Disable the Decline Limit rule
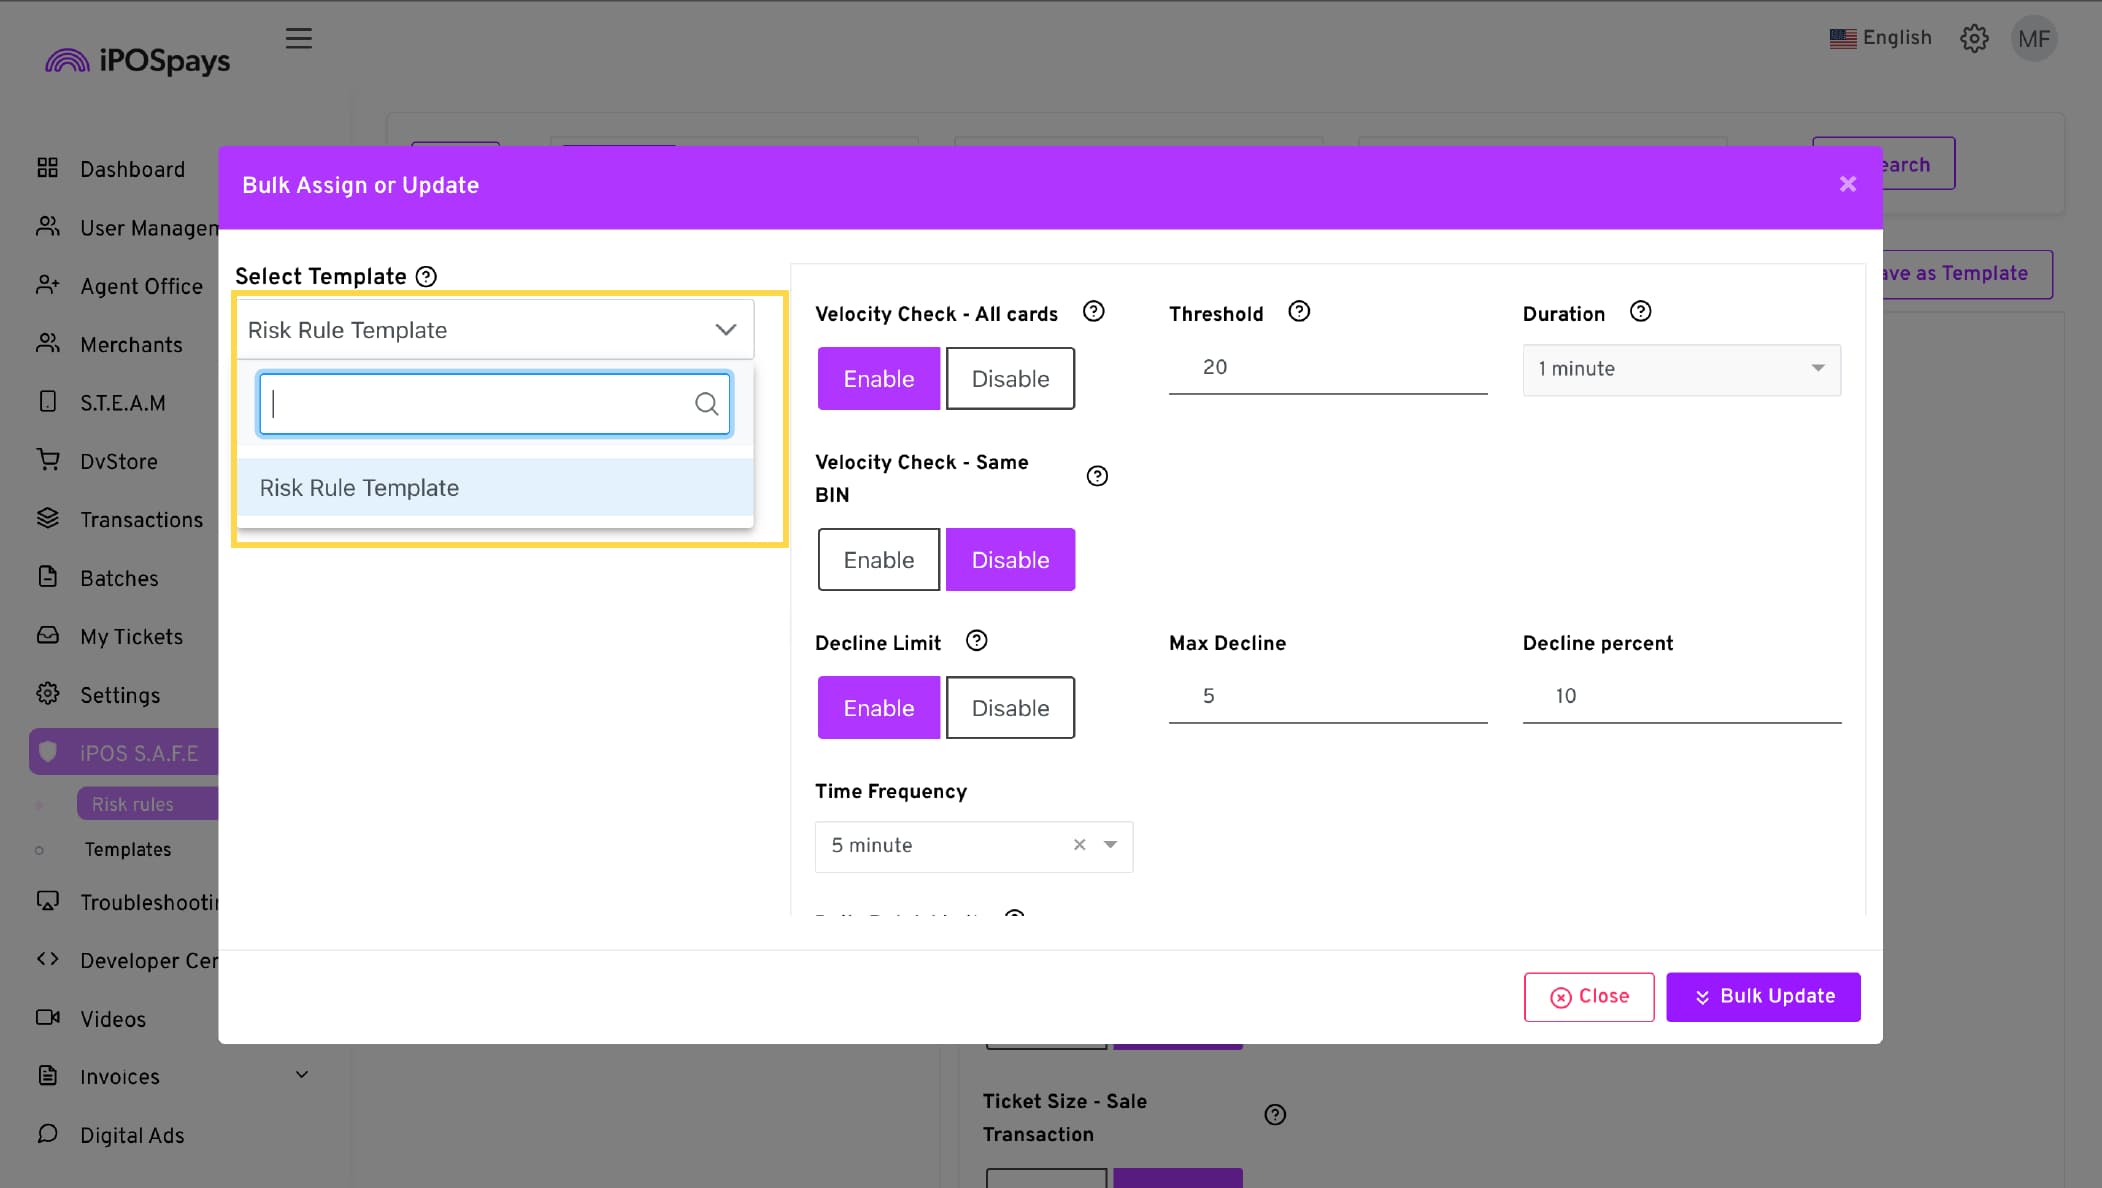 1010,708
